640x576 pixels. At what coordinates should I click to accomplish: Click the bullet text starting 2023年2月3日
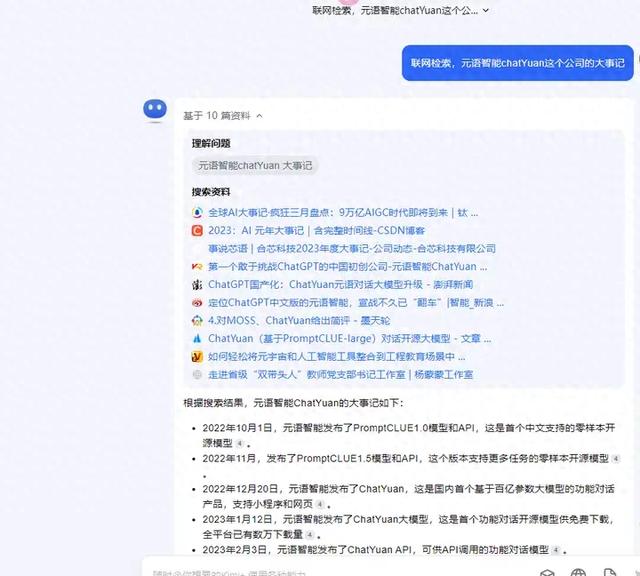coord(384,550)
